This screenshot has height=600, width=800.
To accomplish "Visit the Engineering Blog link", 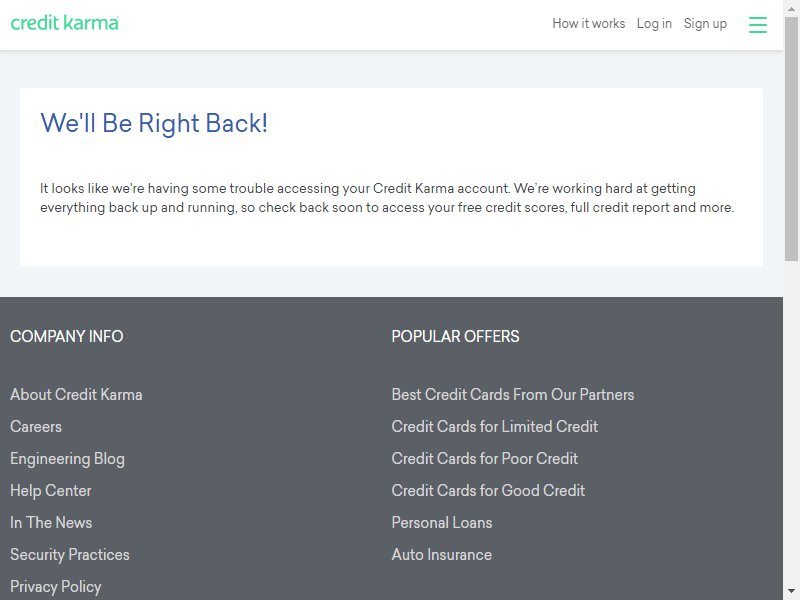I will tap(67, 459).
